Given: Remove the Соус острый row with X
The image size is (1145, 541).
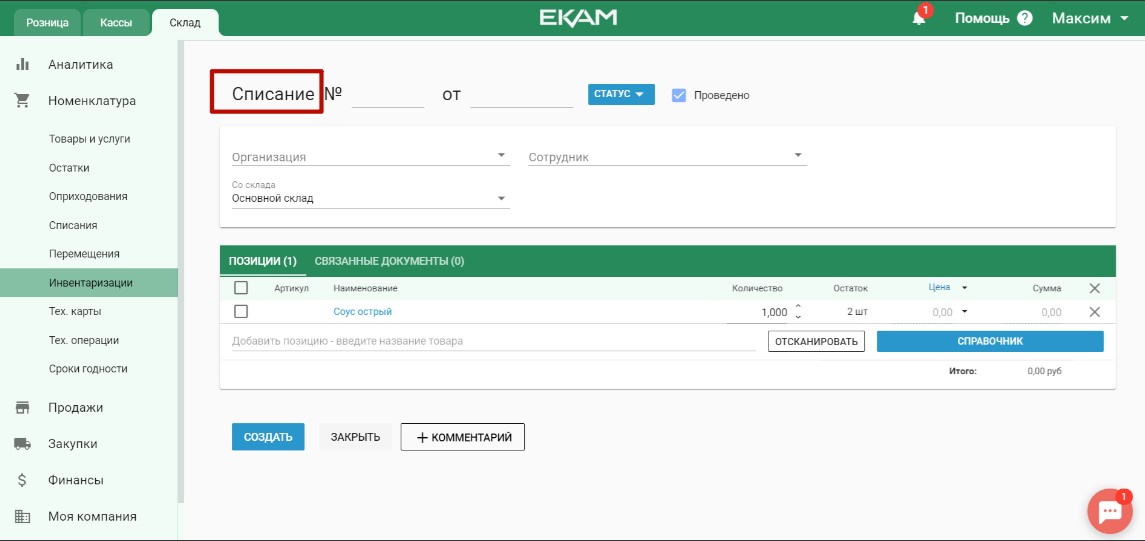Looking at the screenshot, I should click(x=1095, y=312).
